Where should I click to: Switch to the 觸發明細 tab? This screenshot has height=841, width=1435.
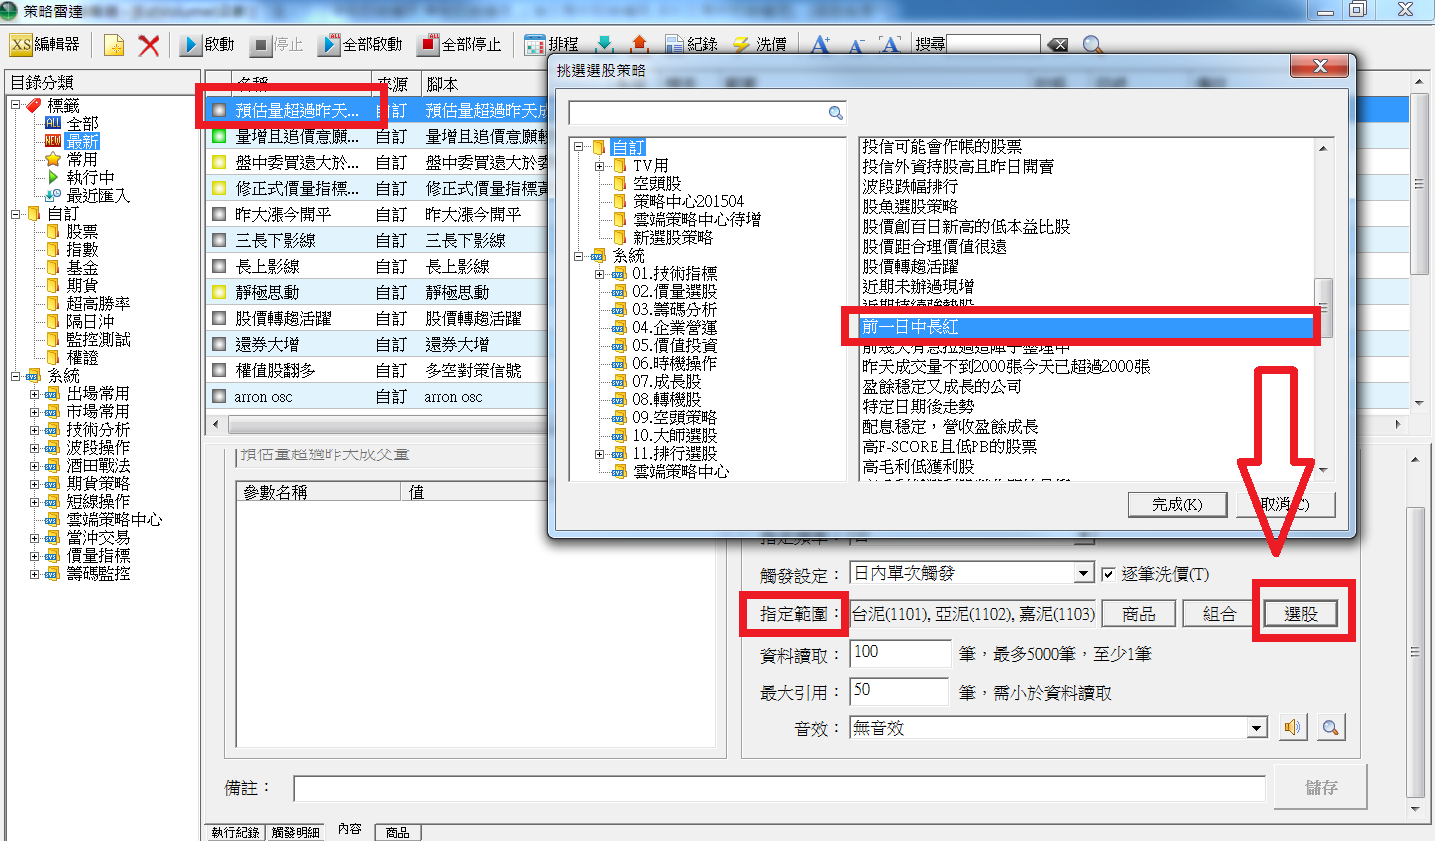tap(296, 832)
